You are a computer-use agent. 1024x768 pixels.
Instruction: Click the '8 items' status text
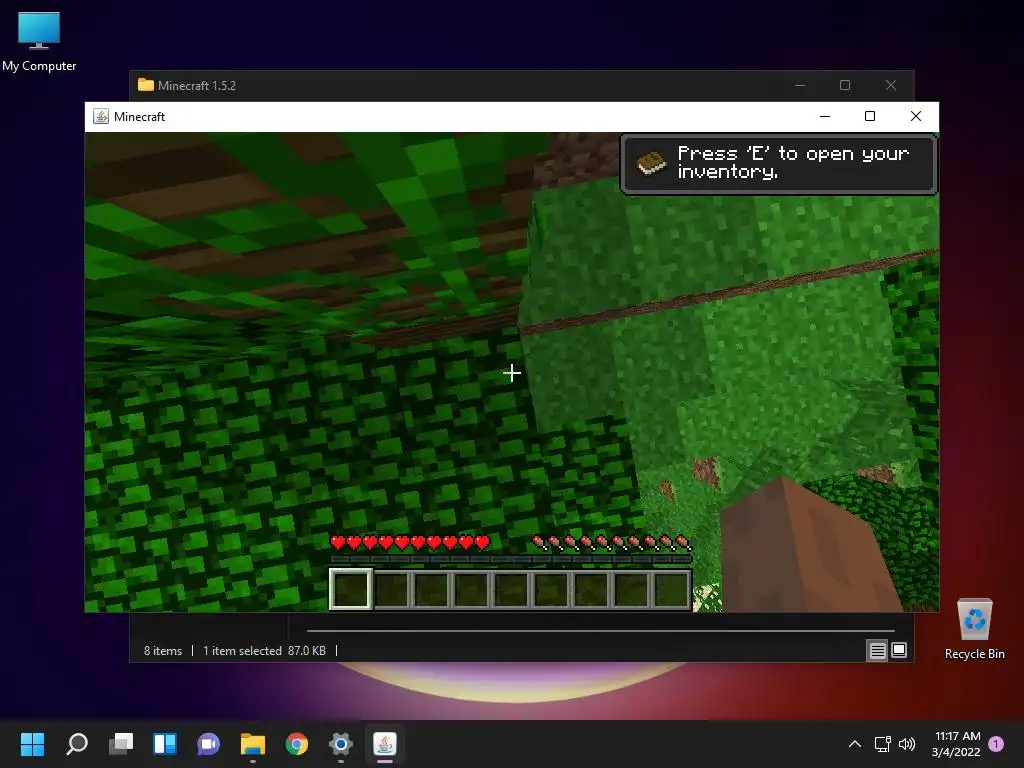163,650
